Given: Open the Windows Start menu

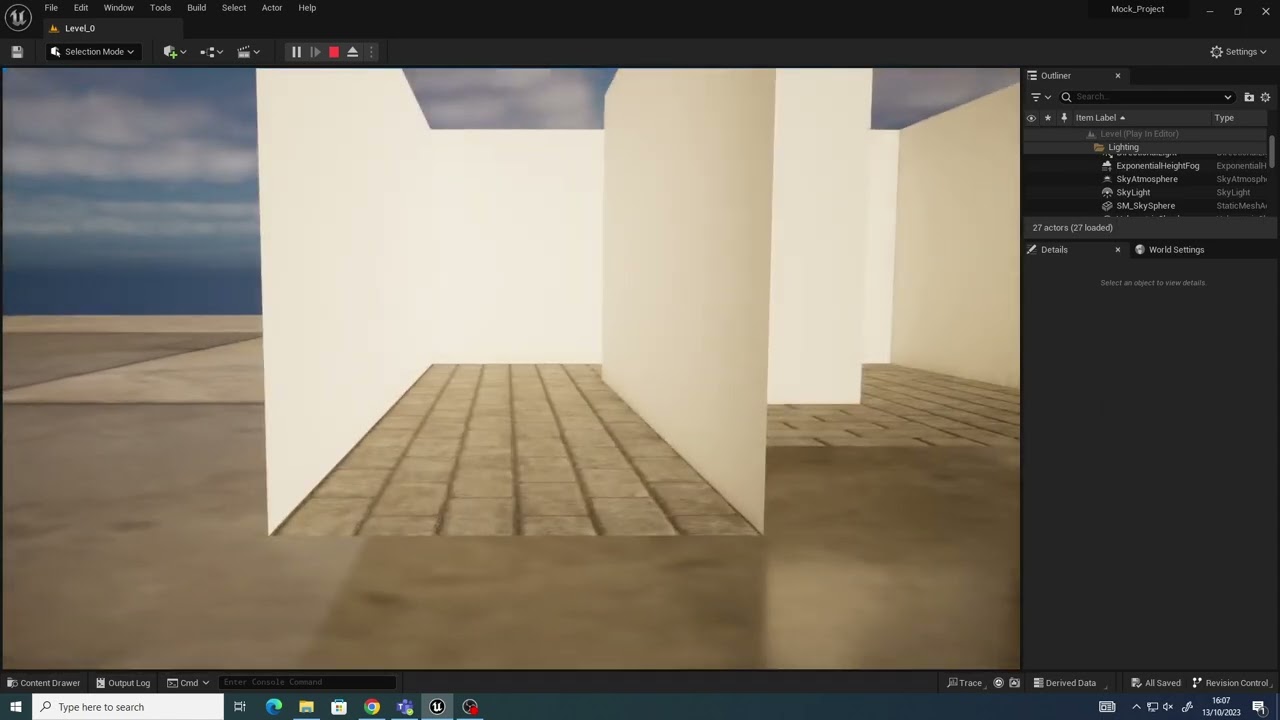Looking at the screenshot, I should 16,707.
